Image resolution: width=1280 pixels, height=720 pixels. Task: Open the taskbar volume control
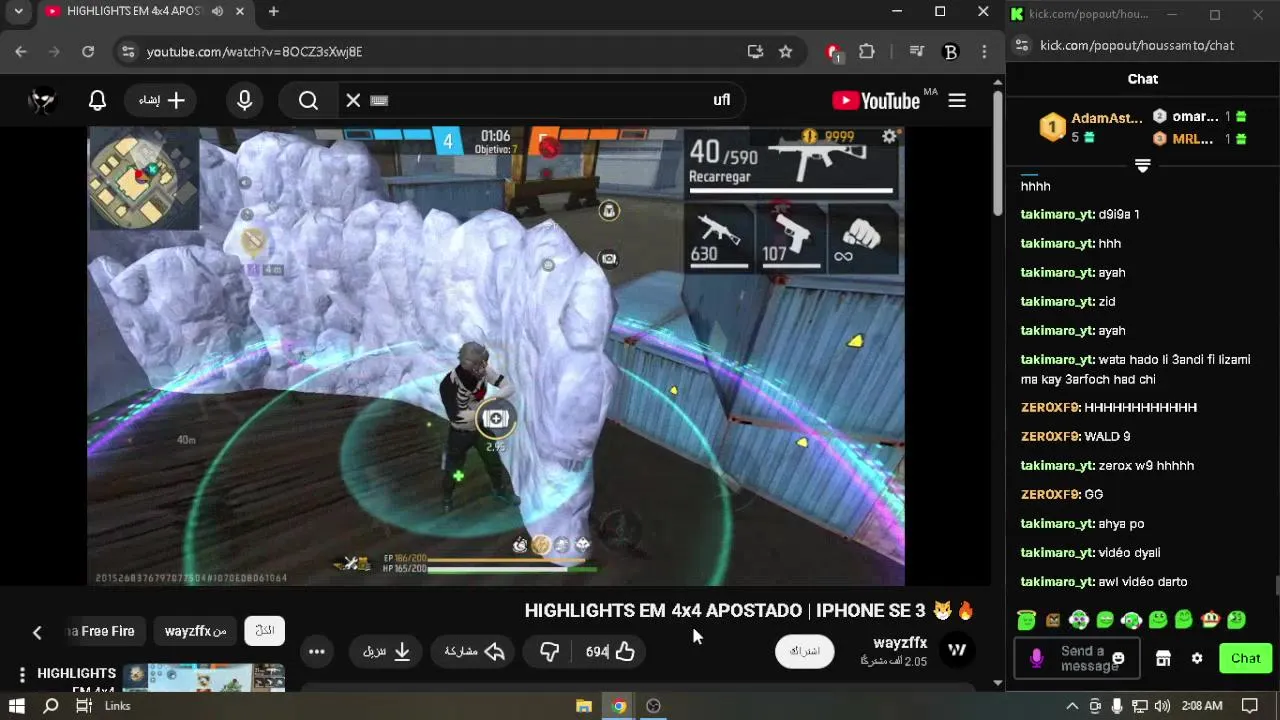[x=1162, y=706]
